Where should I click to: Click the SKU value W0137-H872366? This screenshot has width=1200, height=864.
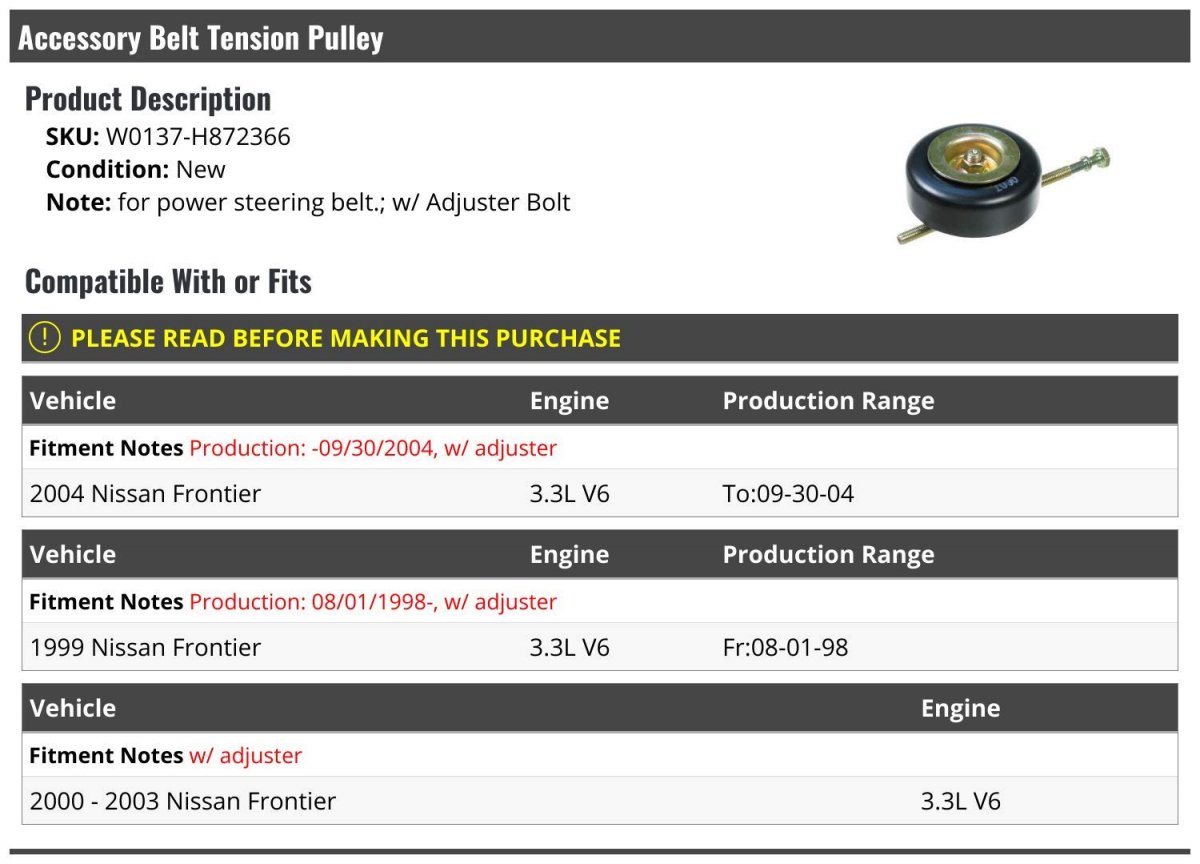coord(198,137)
